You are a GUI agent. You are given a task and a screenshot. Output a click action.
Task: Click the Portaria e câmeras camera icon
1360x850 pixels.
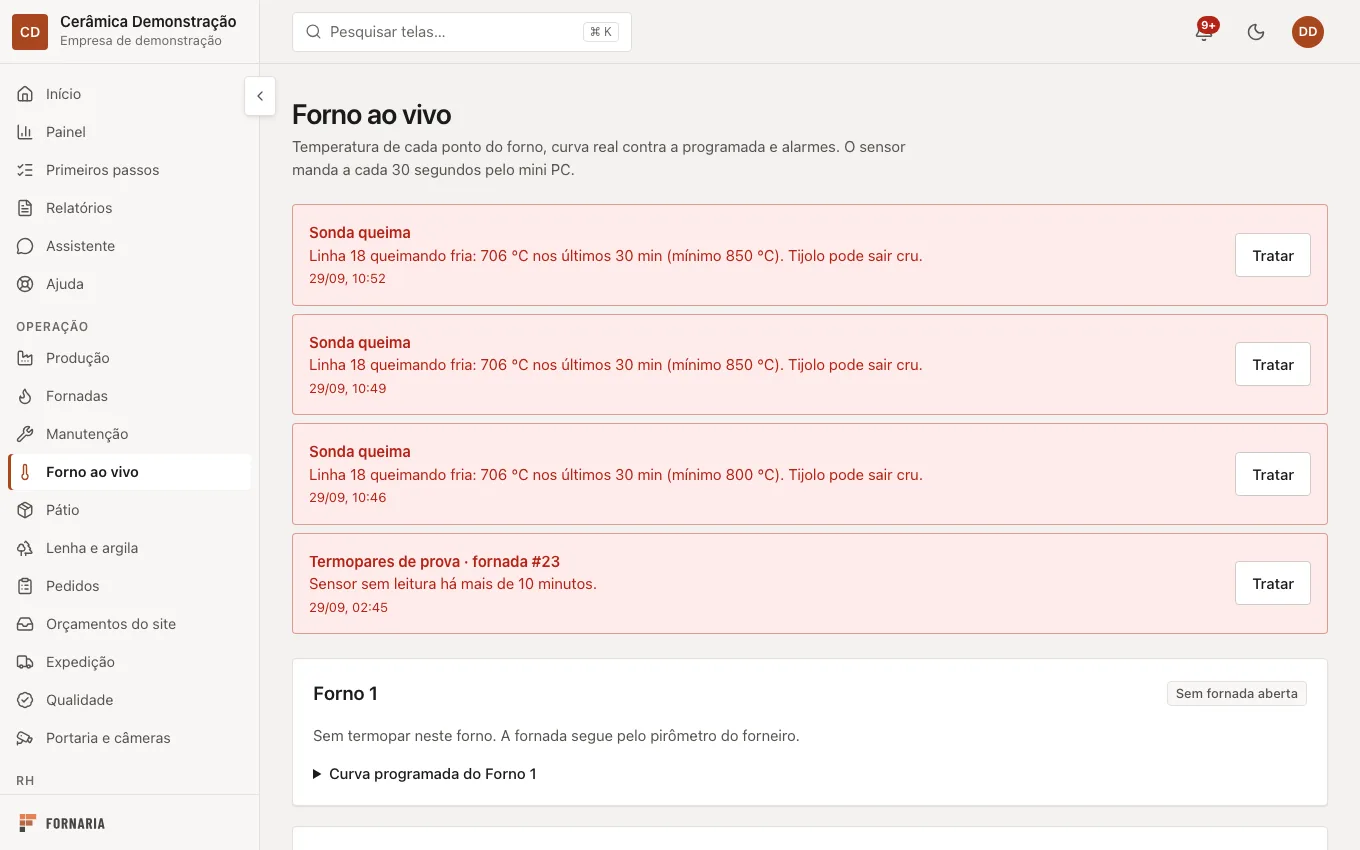[26, 738]
